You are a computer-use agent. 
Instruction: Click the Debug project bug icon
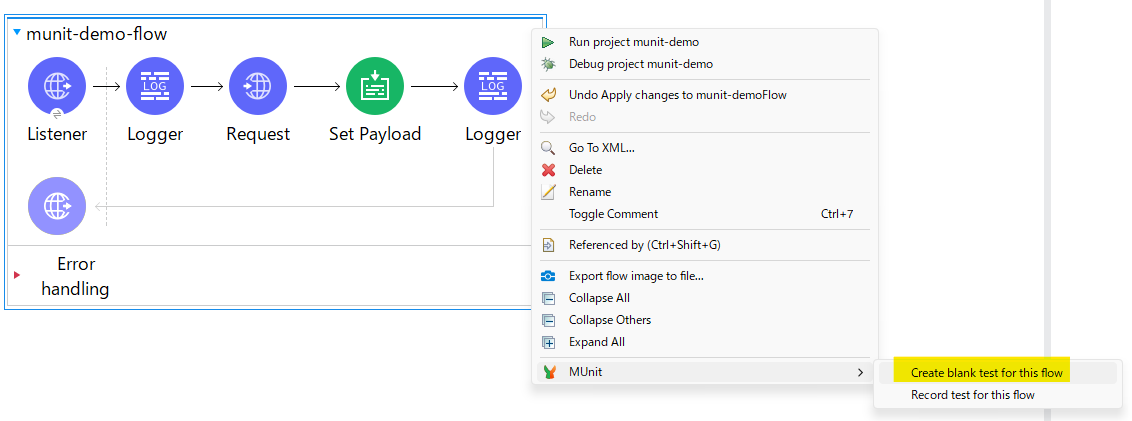[549, 64]
